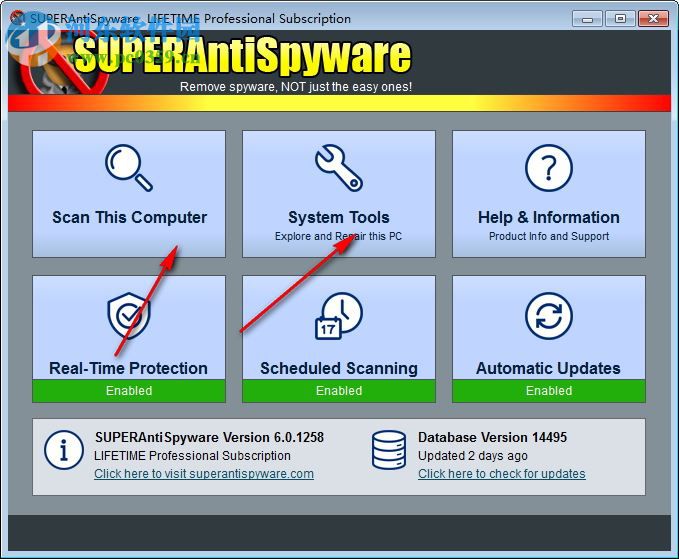Click 'SUPERAntiSpyware Version 6.0.1258' text
Viewport: 679px width, 559px height.
210,437
